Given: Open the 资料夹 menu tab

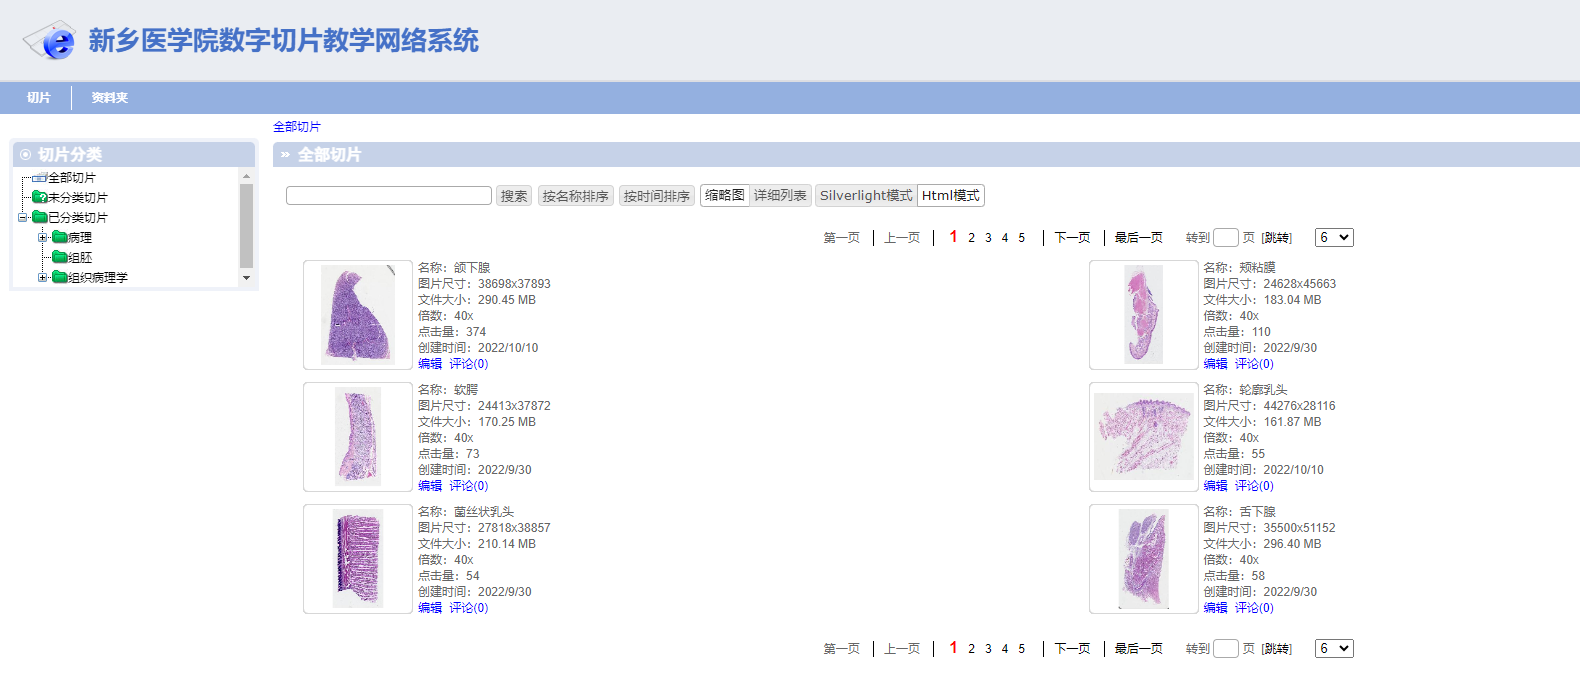Looking at the screenshot, I should [x=109, y=98].
